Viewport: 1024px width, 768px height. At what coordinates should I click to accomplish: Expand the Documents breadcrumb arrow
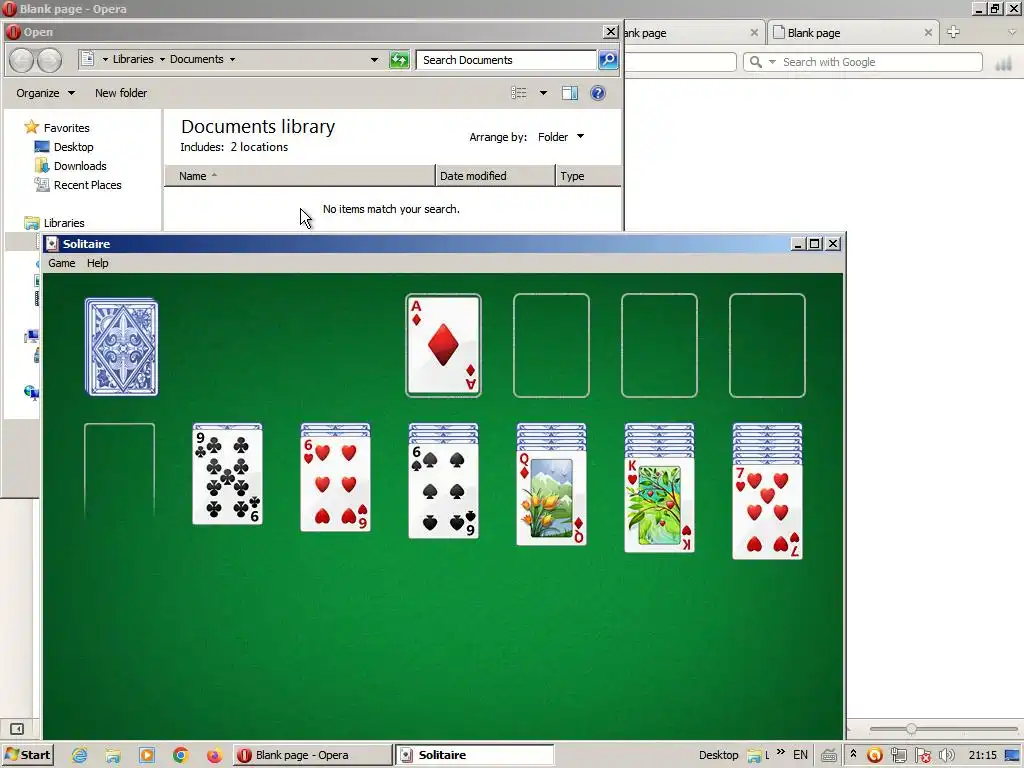(232, 59)
